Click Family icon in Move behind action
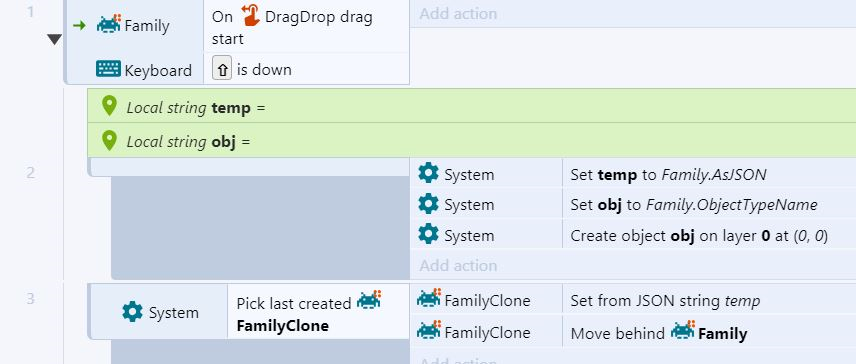 [683, 331]
